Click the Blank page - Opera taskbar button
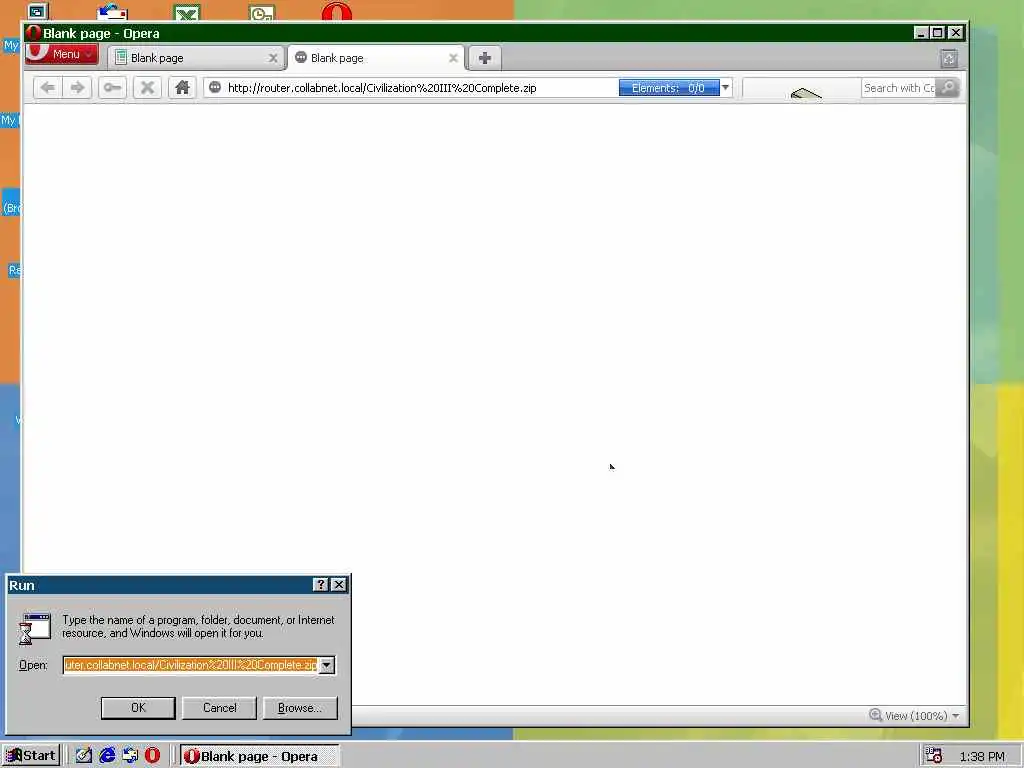This screenshot has width=1024, height=768. pos(260,756)
